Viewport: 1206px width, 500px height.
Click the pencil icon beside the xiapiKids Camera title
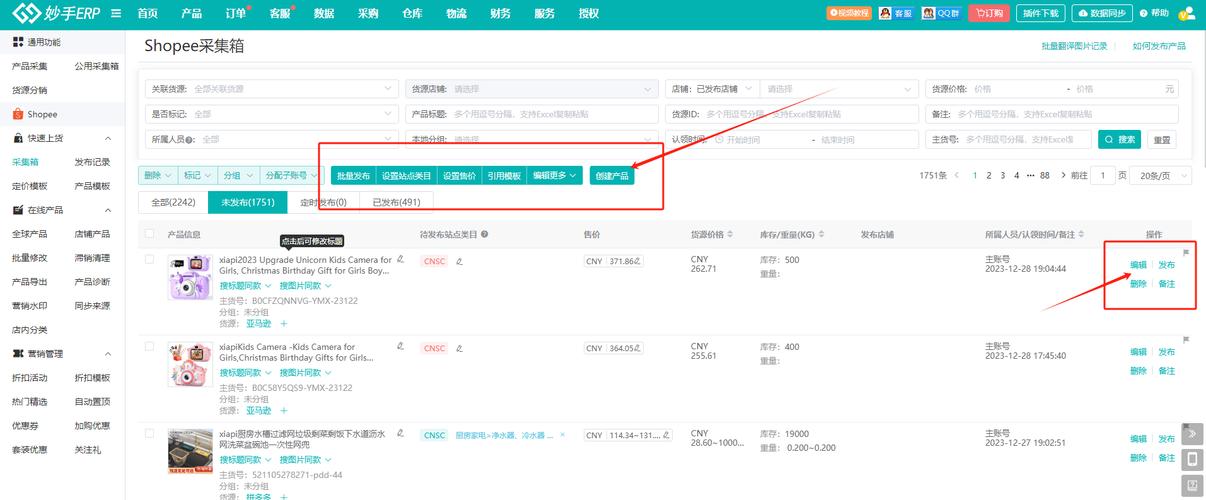pyautogui.click(x=400, y=346)
